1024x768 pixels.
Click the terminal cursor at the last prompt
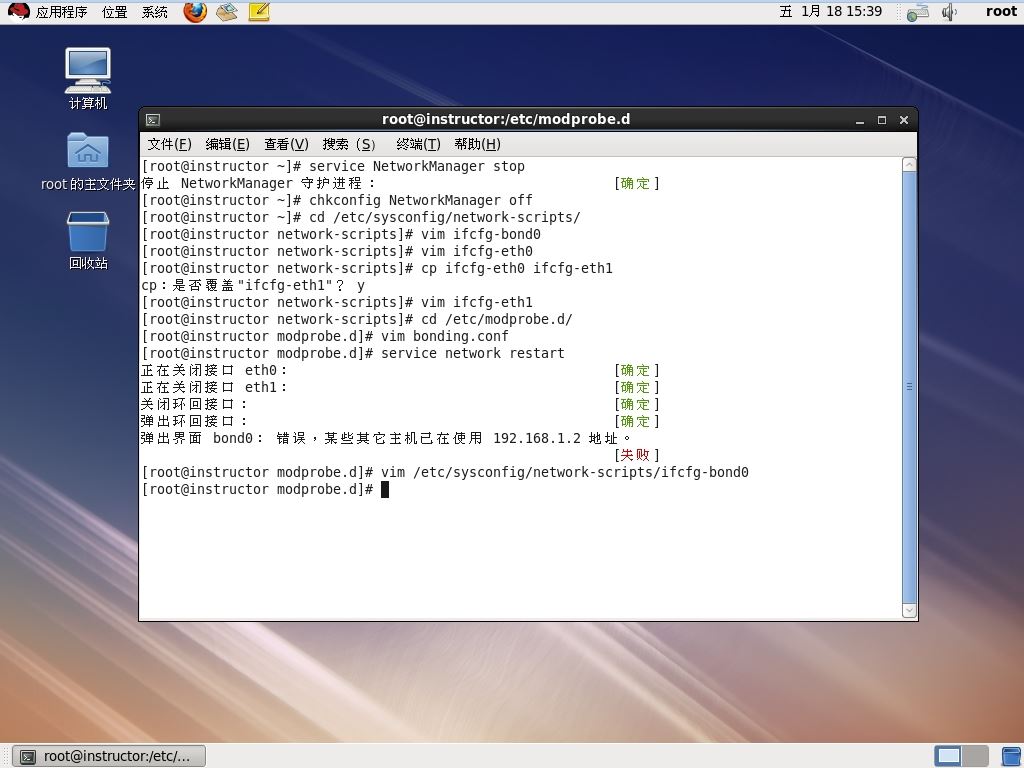[385, 489]
